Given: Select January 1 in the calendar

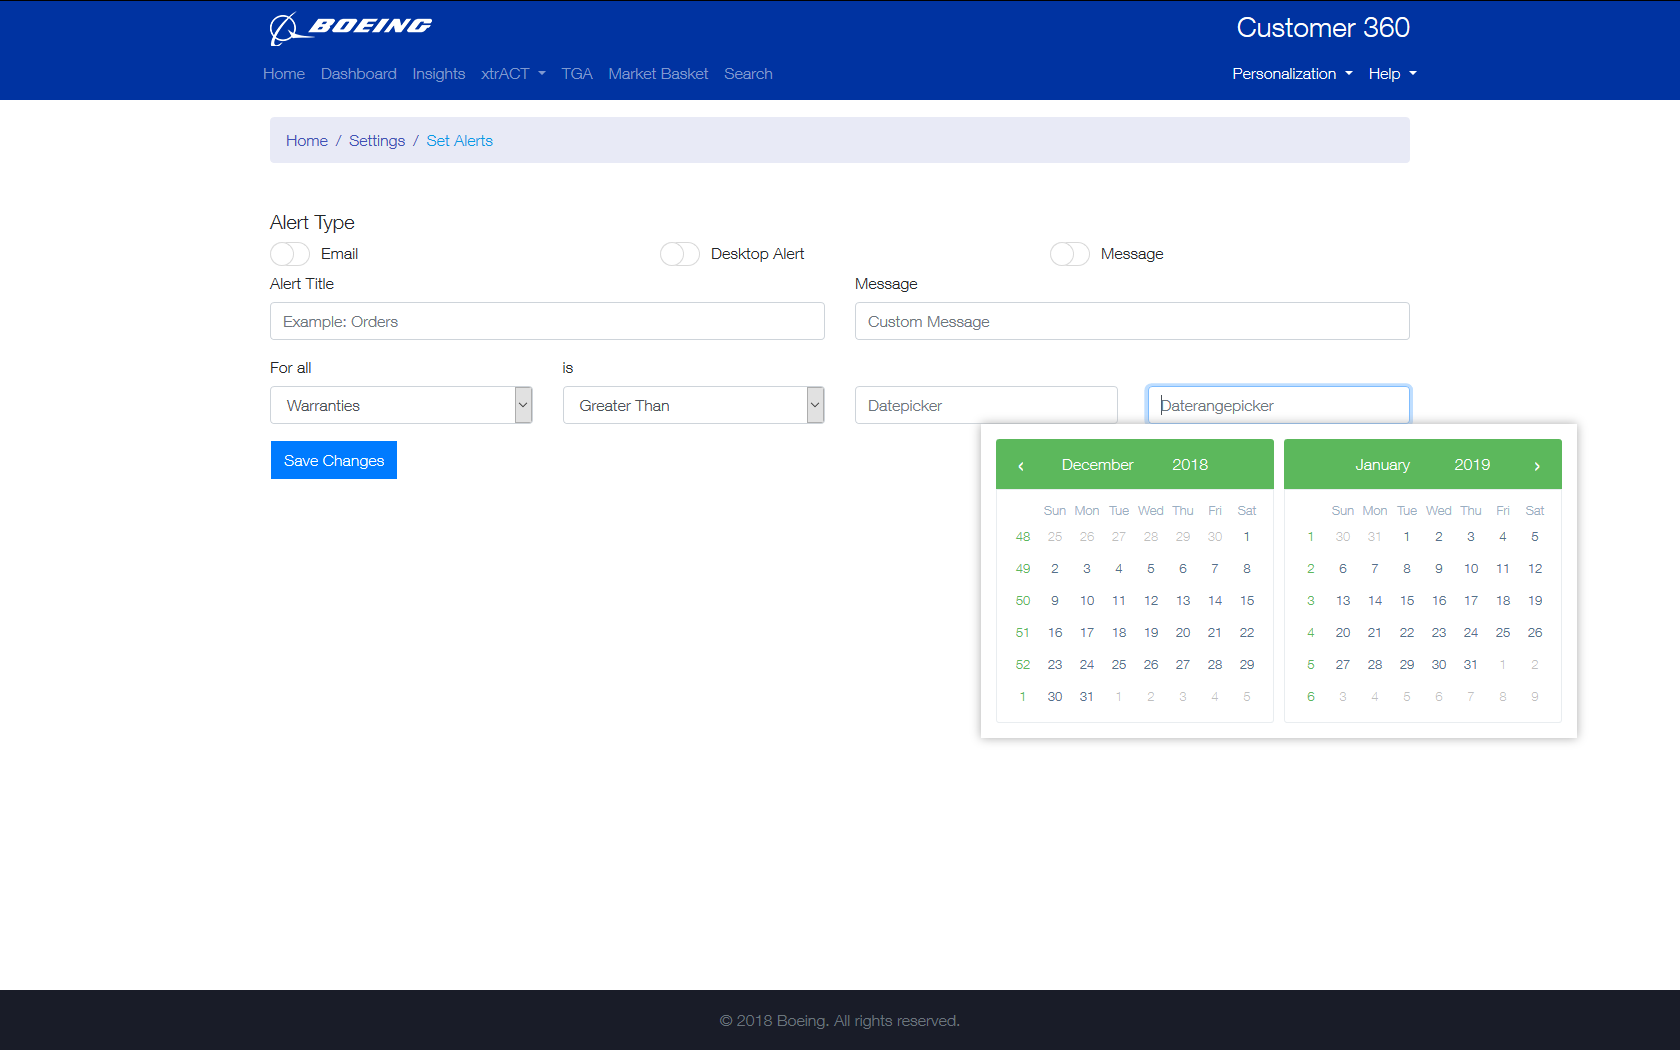Looking at the screenshot, I should point(1407,537).
